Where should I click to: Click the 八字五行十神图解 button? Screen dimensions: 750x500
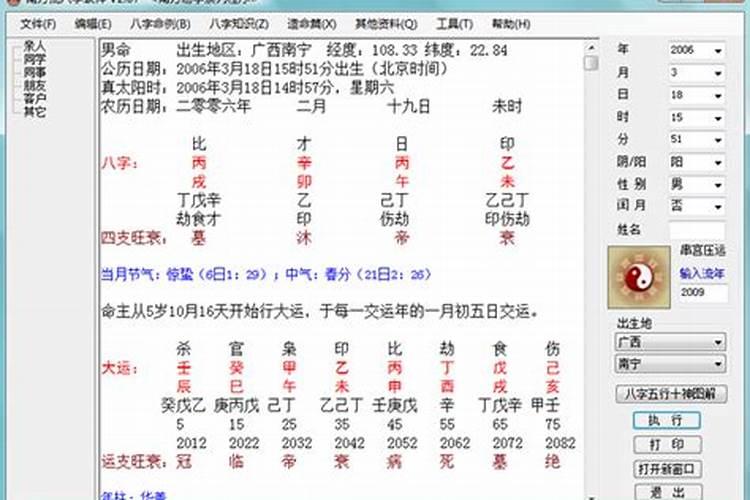671,394
